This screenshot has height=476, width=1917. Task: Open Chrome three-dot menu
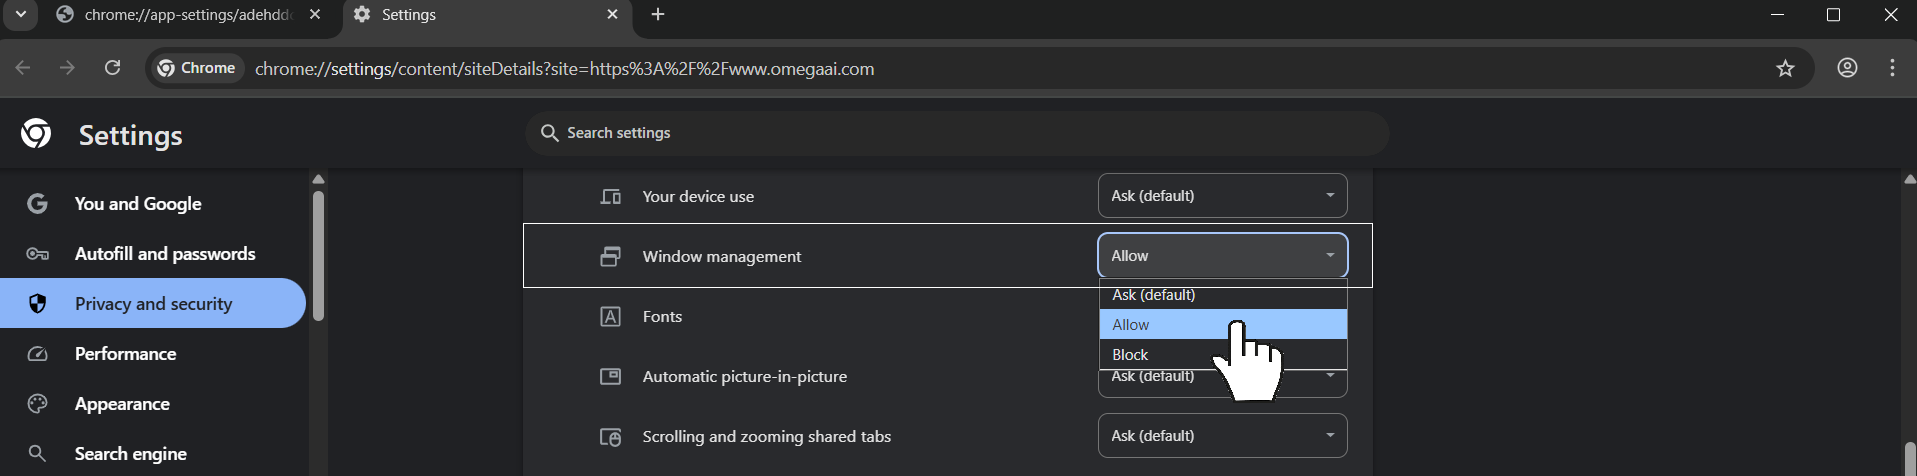(x=1892, y=69)
